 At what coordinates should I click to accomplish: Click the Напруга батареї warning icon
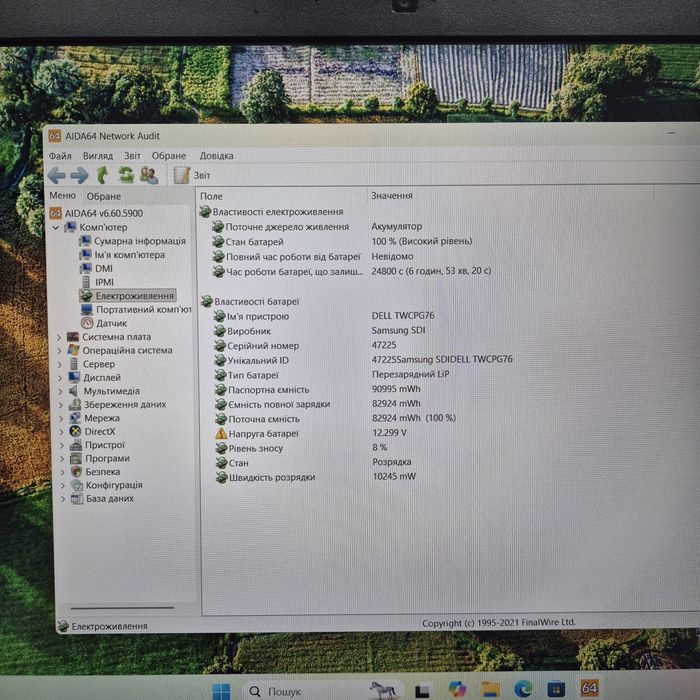(221, 433)
